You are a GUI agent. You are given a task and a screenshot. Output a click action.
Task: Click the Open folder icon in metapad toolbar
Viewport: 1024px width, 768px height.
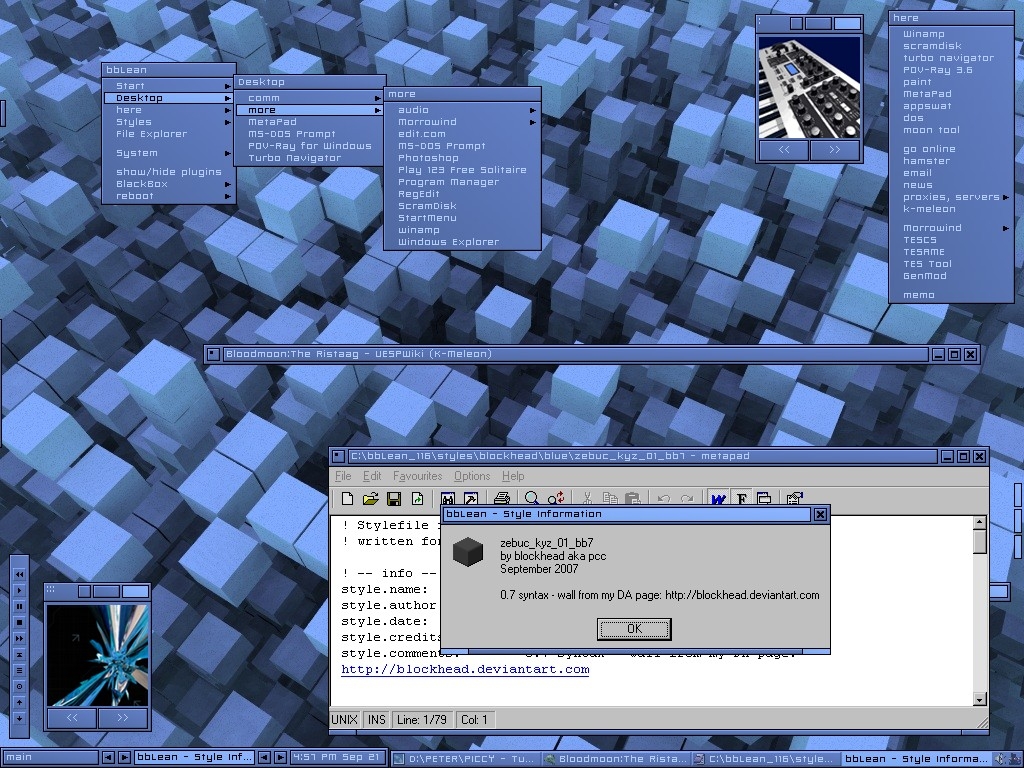point(371,499)
